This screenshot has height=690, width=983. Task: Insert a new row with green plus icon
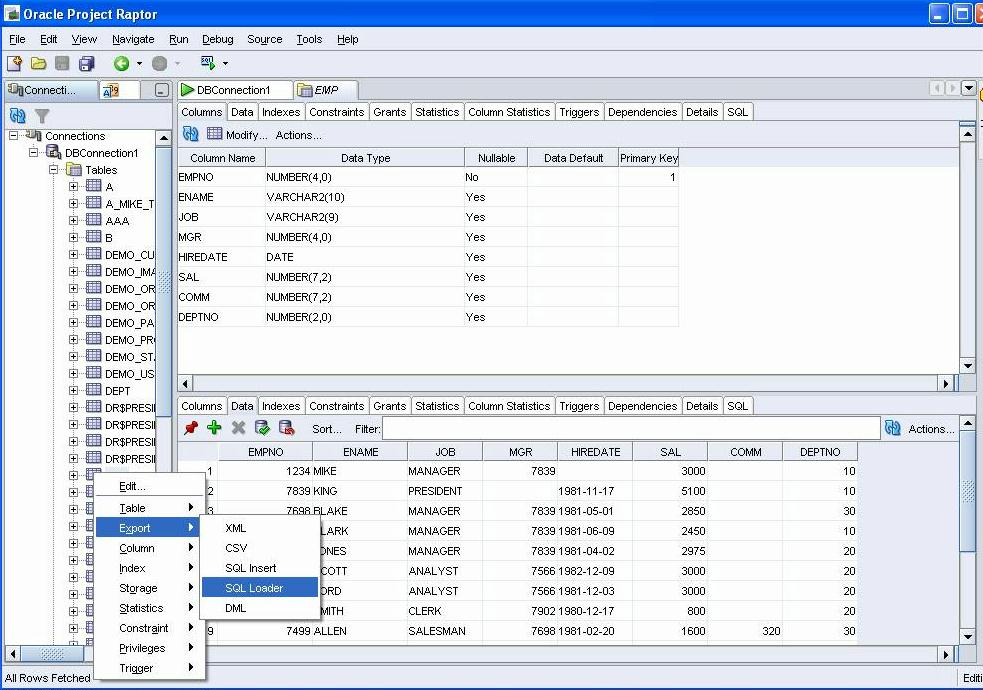(214, 428)
